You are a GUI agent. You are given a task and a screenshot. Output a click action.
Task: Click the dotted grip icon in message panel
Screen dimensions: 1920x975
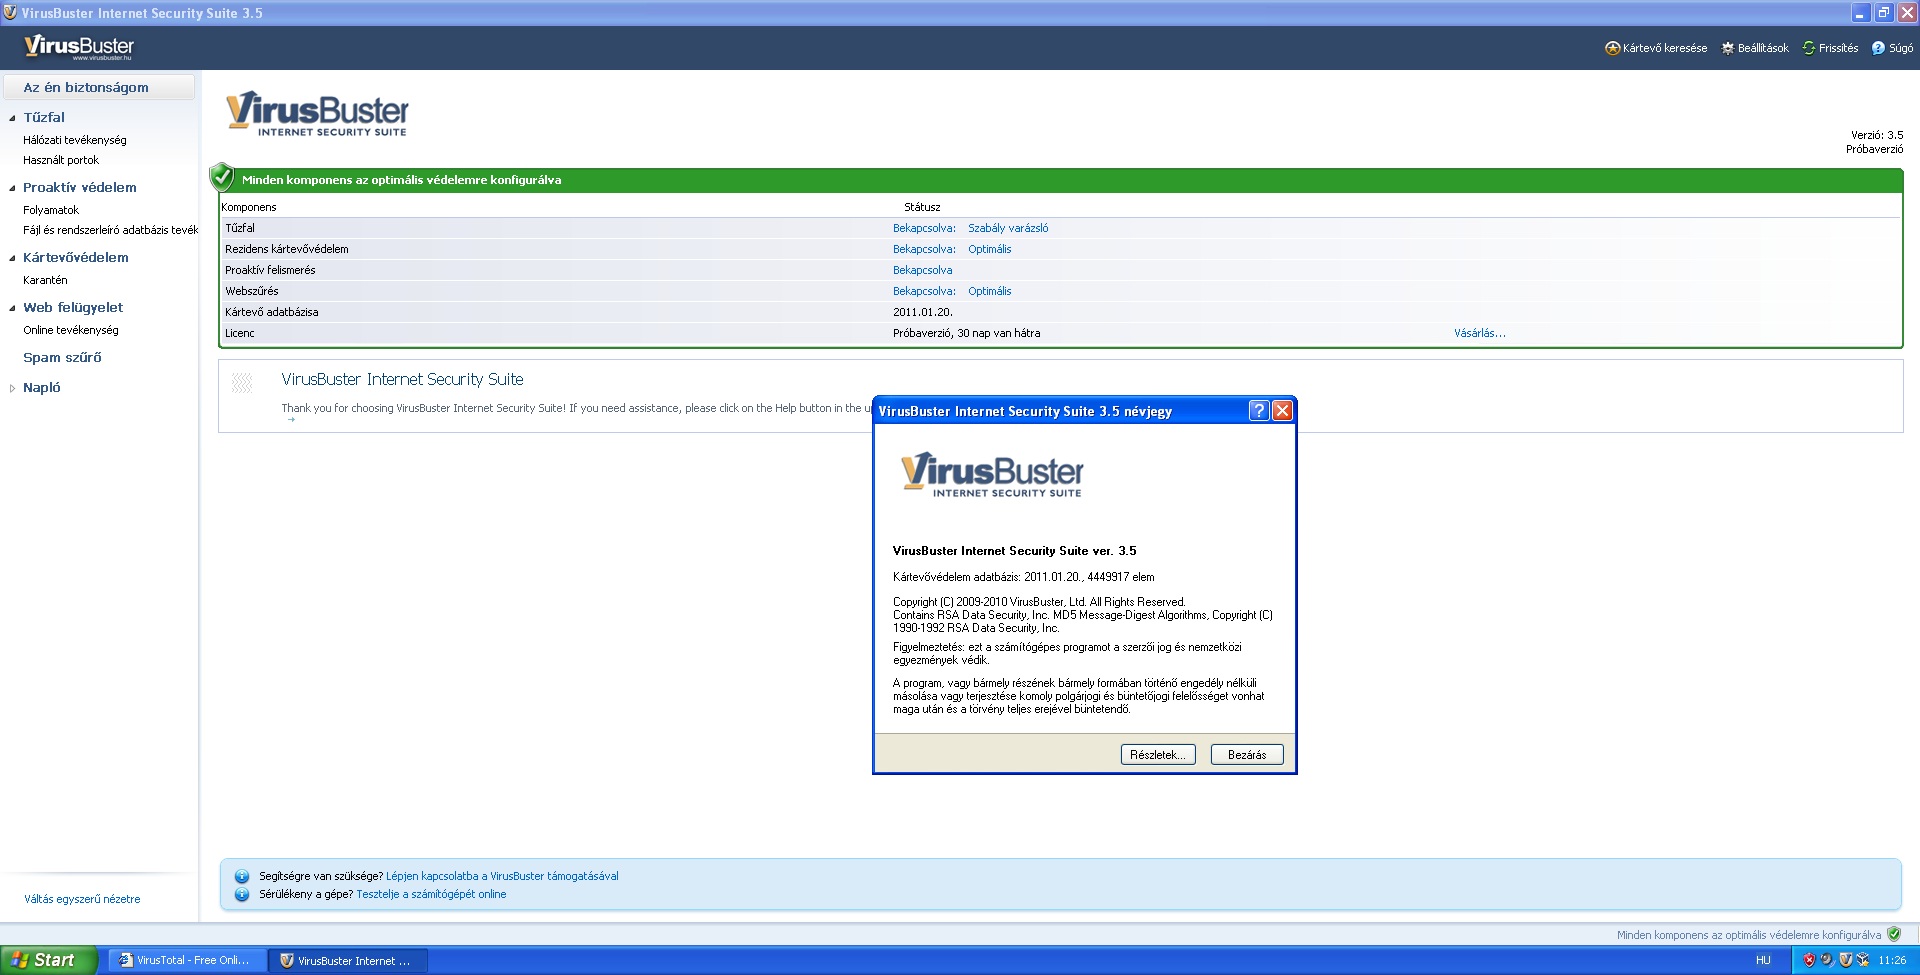coord(242,383)
